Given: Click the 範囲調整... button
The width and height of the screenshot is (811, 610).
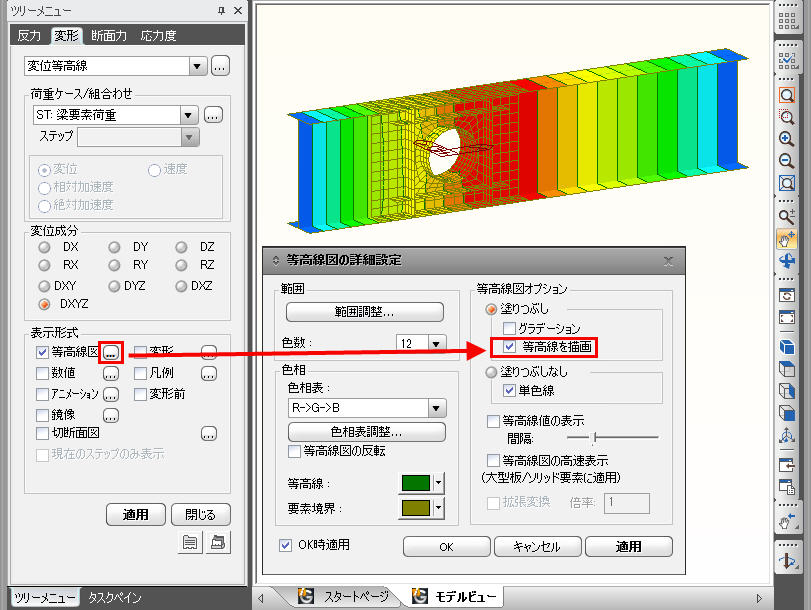Looking at the screenshot, I should click(364, 311).
